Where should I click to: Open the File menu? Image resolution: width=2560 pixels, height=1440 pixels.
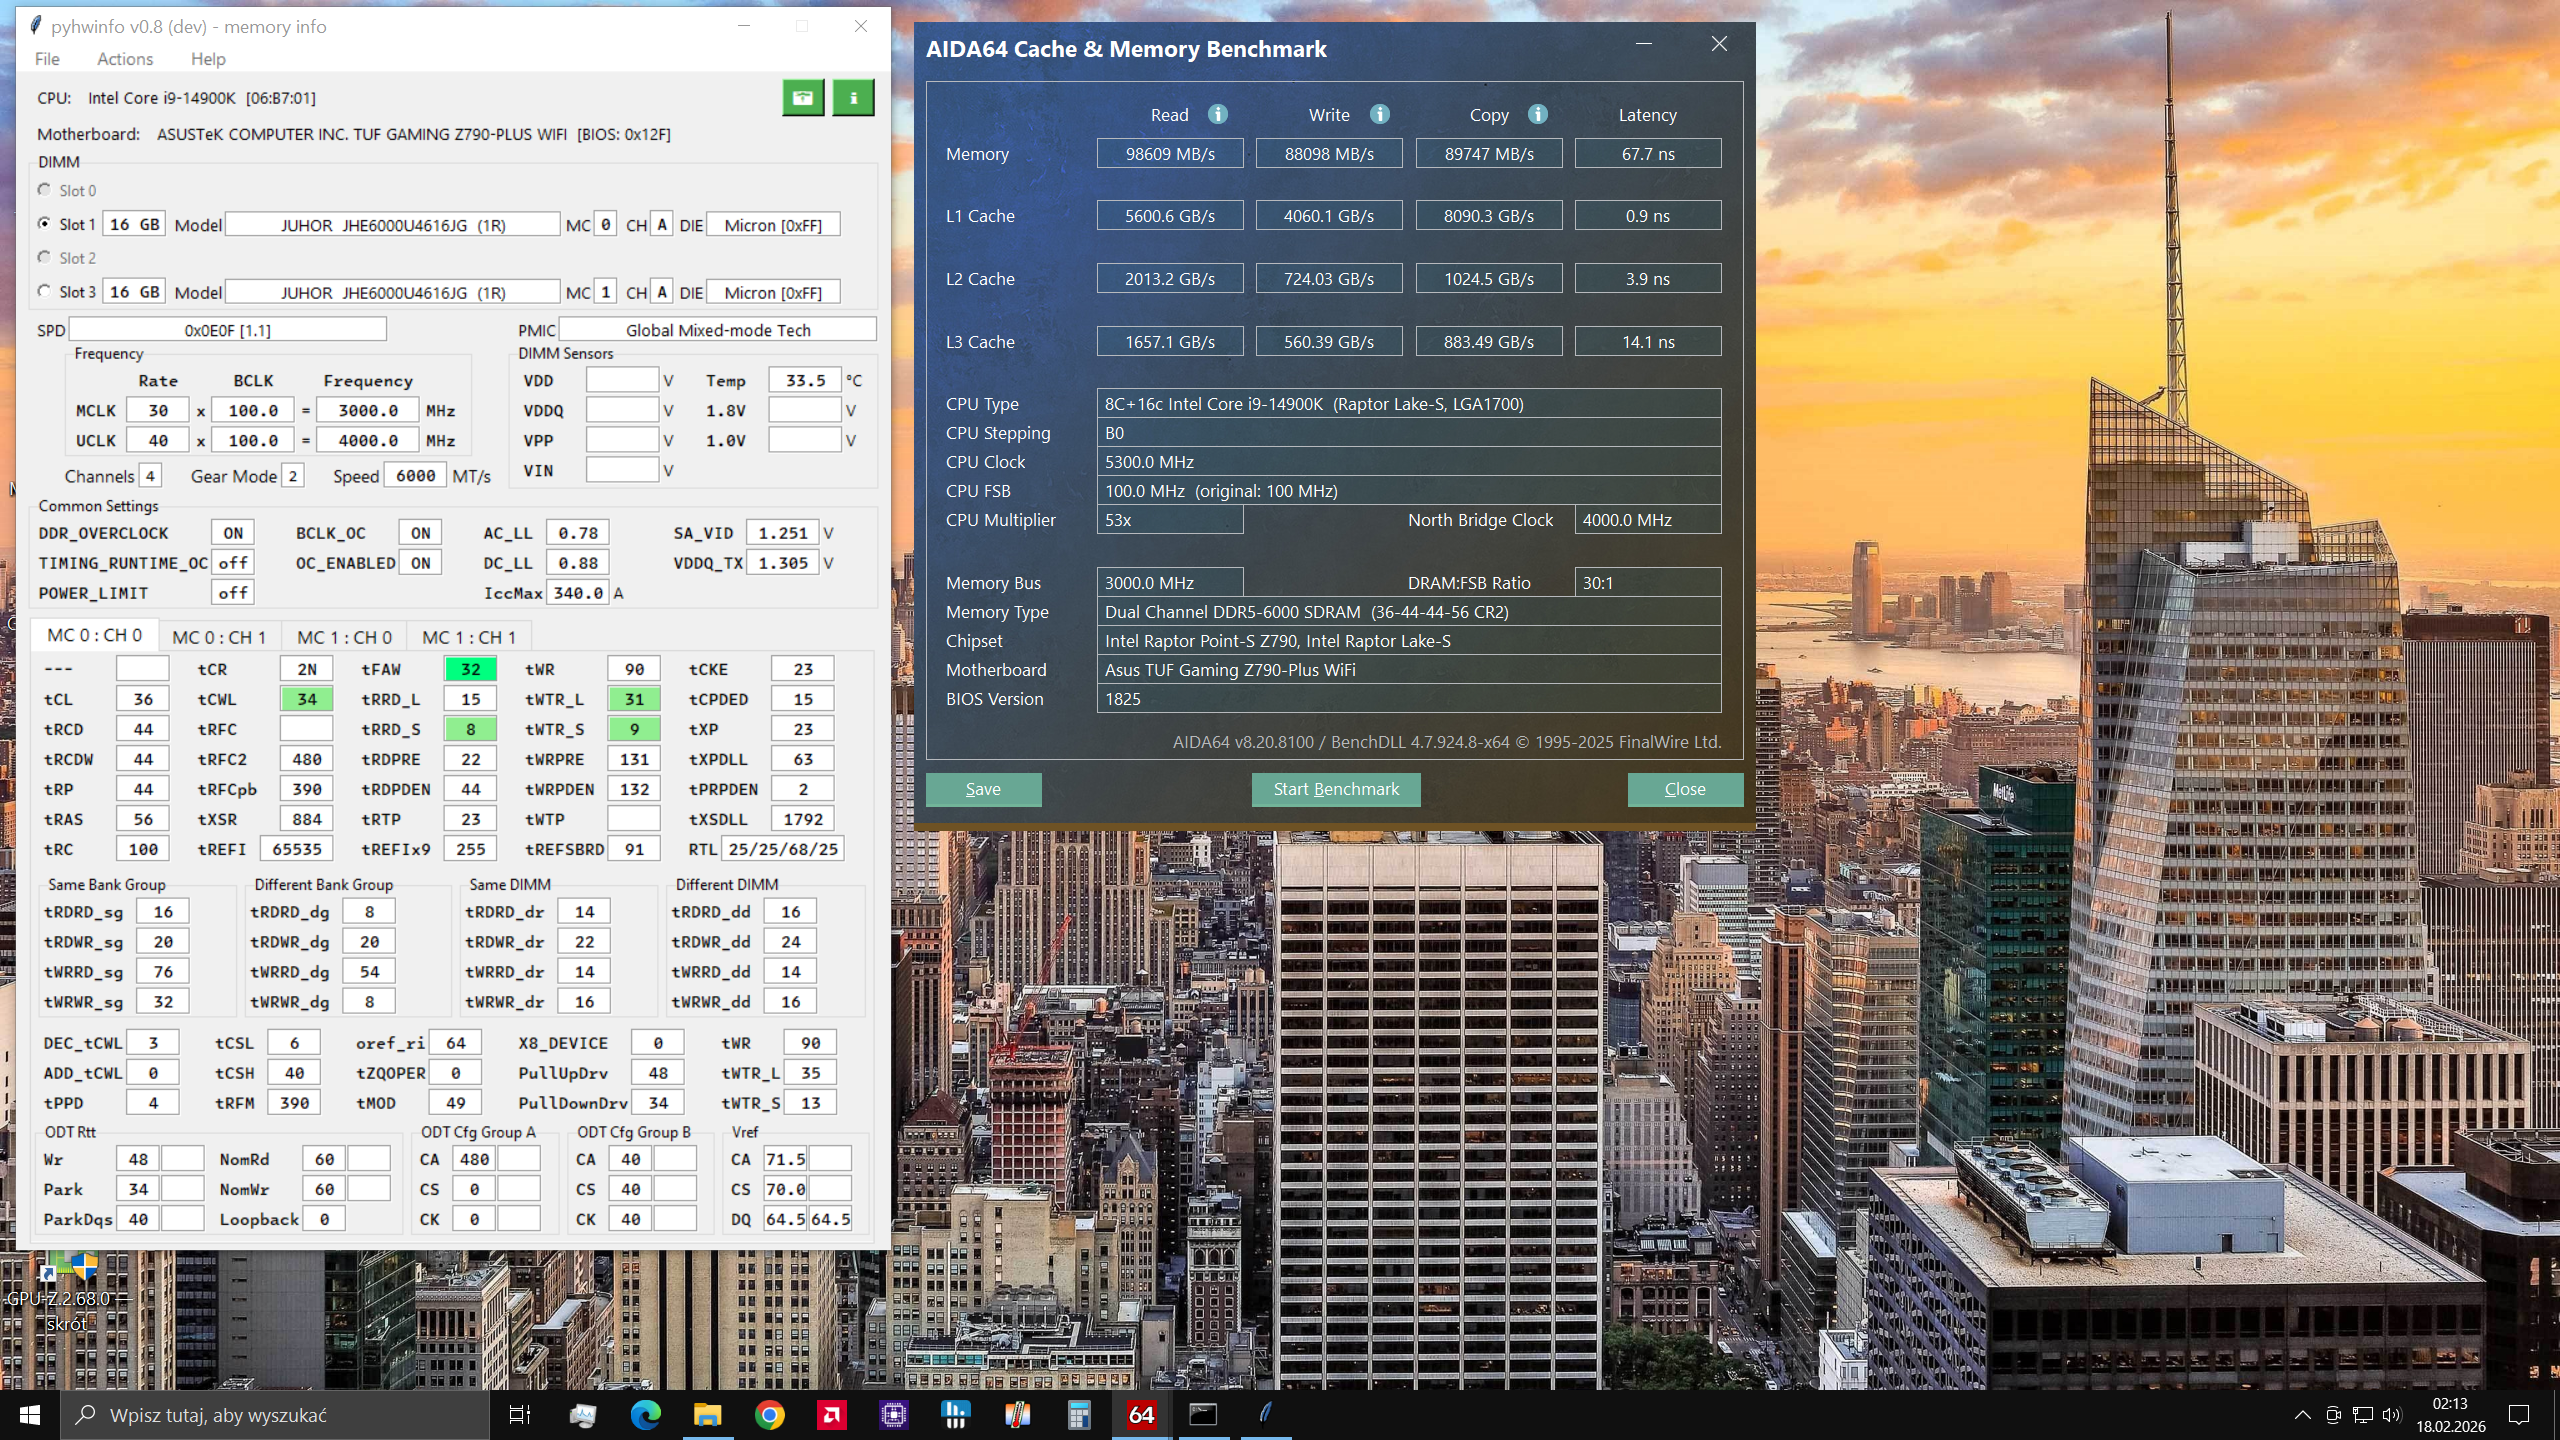point(47,59)
